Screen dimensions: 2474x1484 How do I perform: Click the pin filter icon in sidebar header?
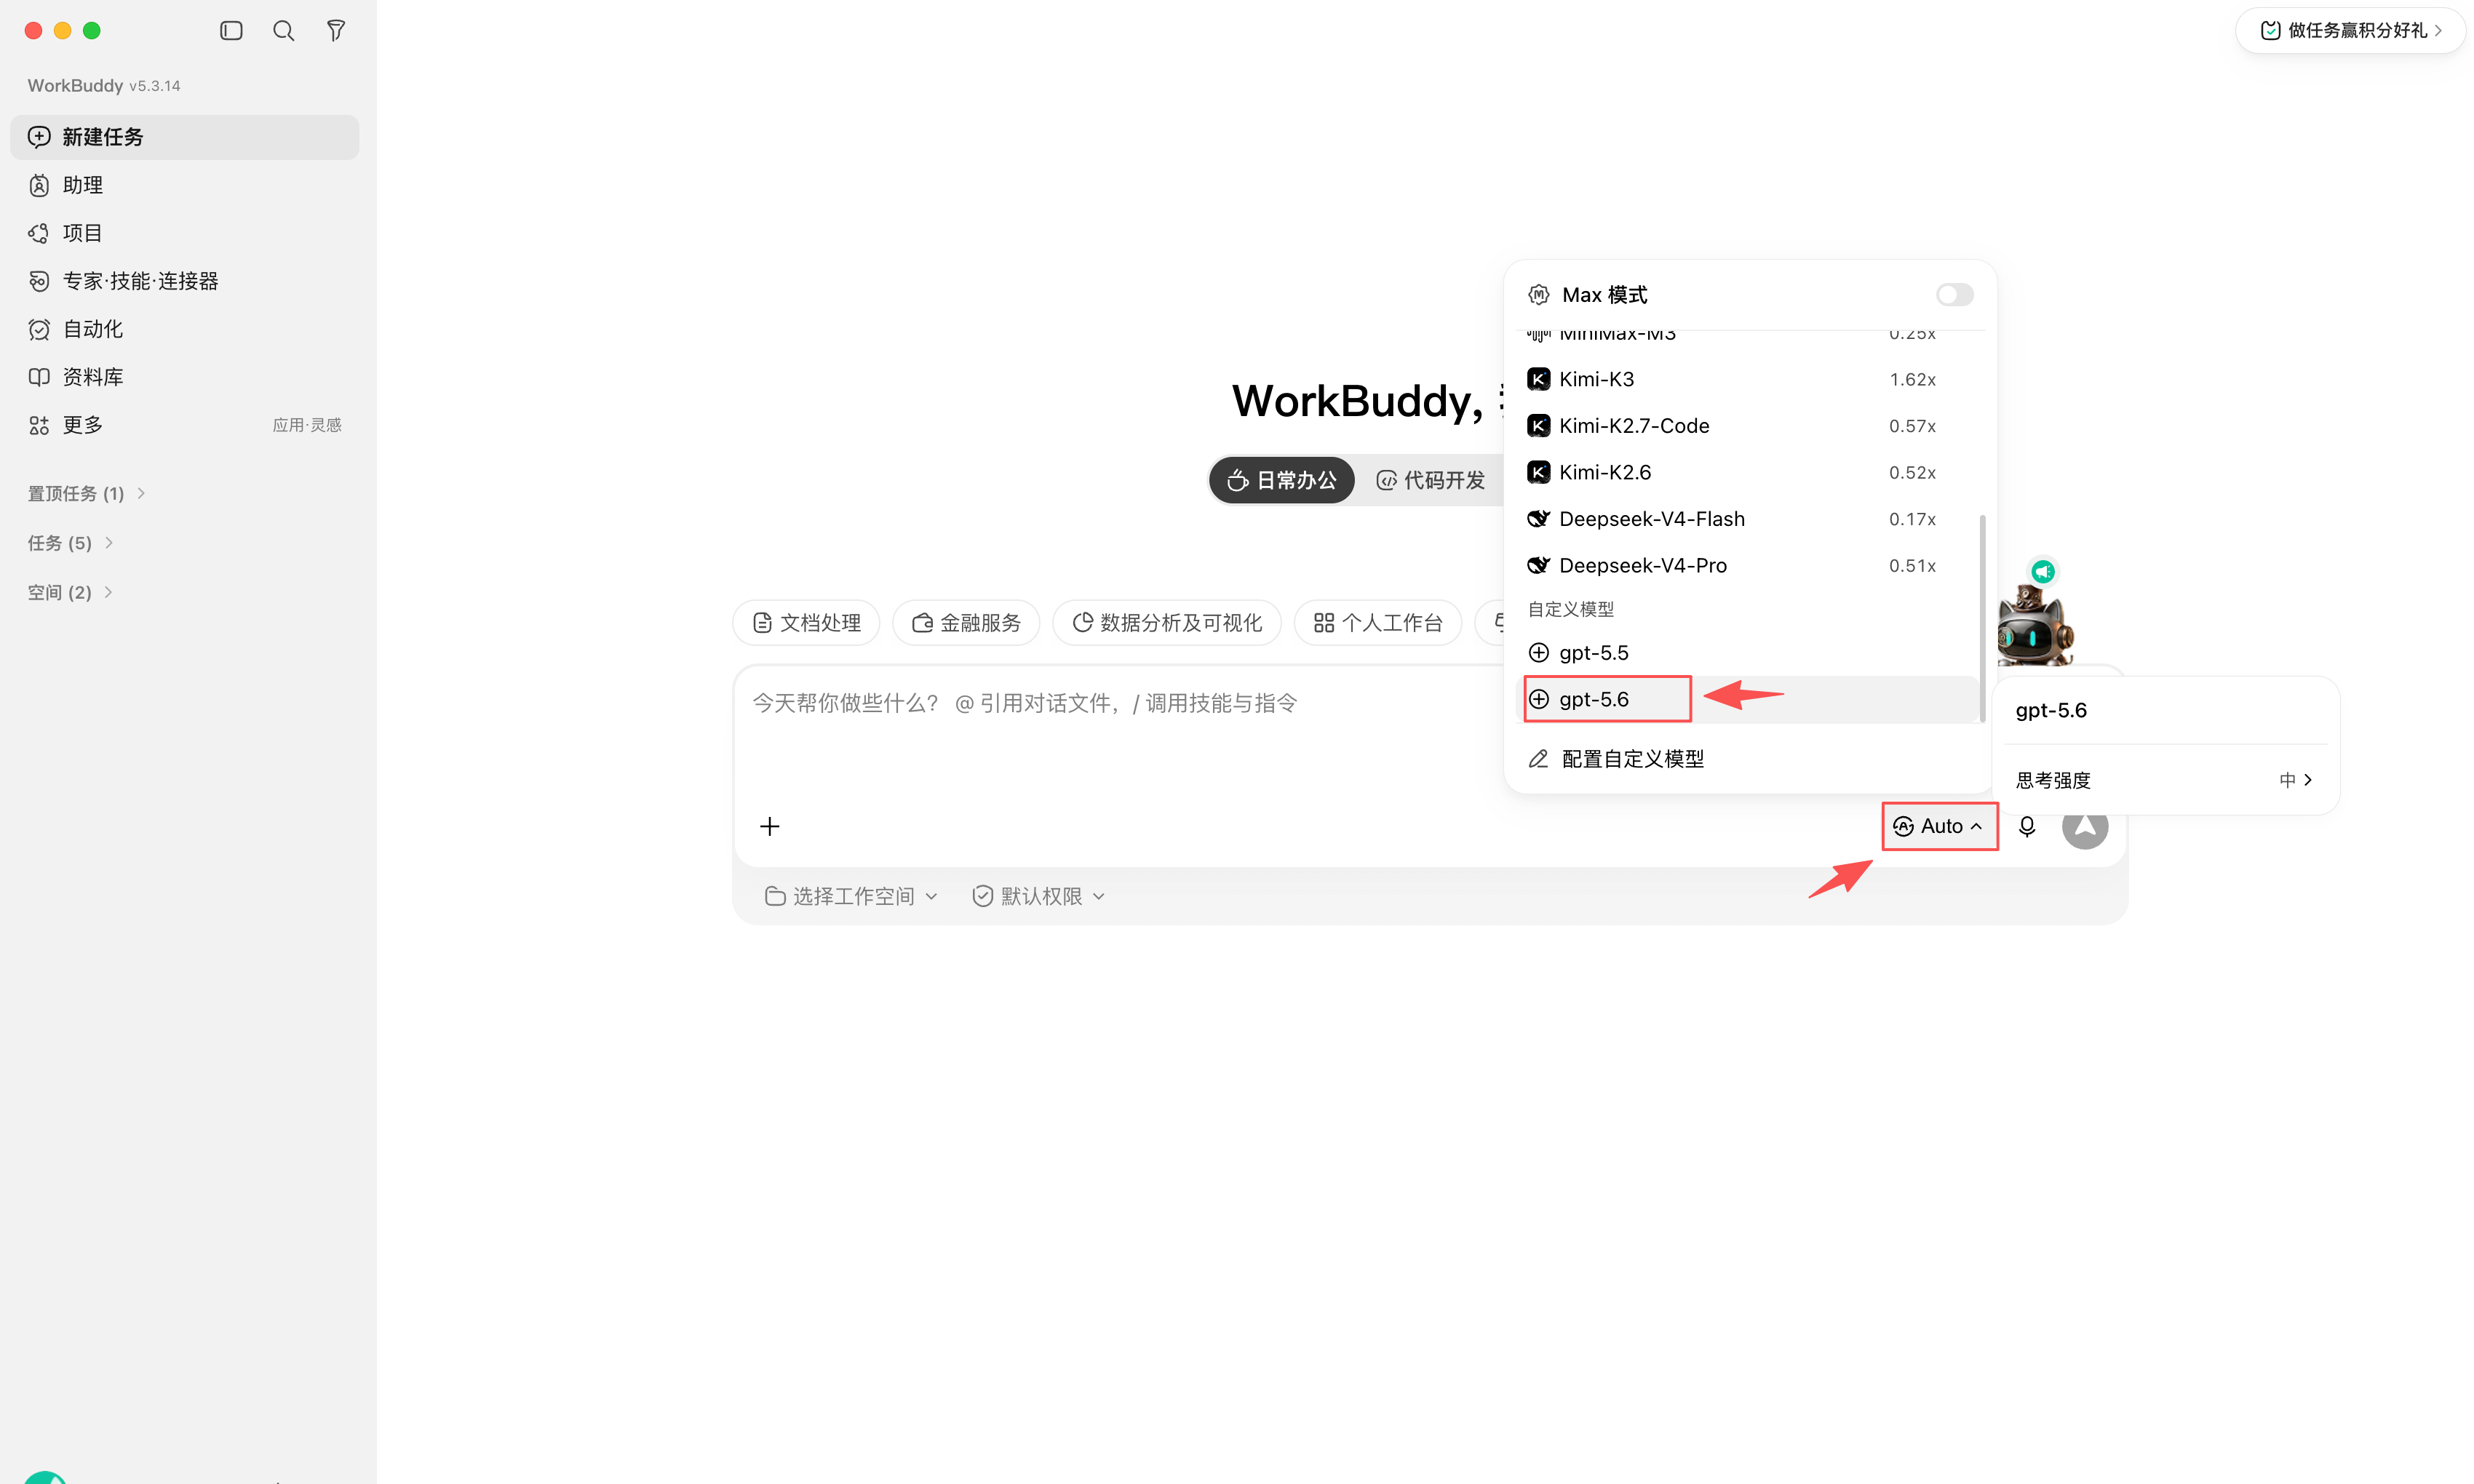(x=336, y=31)
